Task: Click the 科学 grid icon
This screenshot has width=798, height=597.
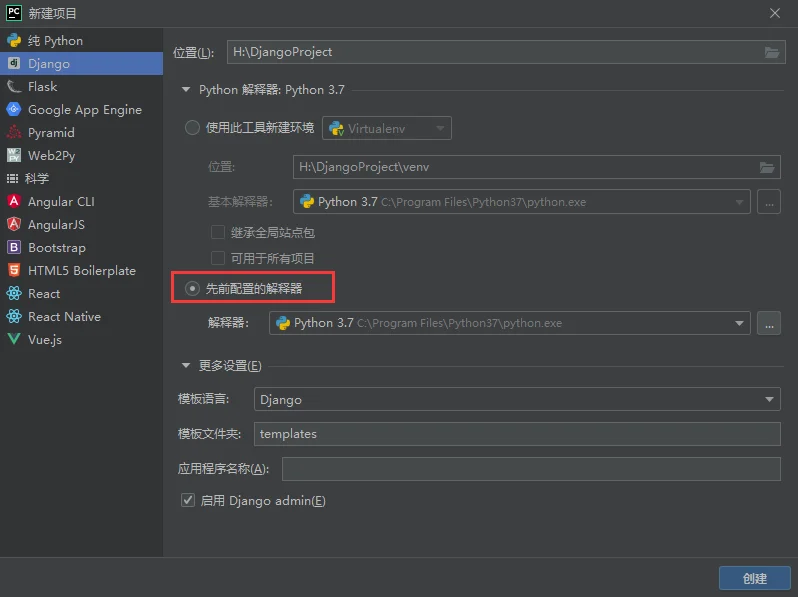Action: tap(12, 178)
